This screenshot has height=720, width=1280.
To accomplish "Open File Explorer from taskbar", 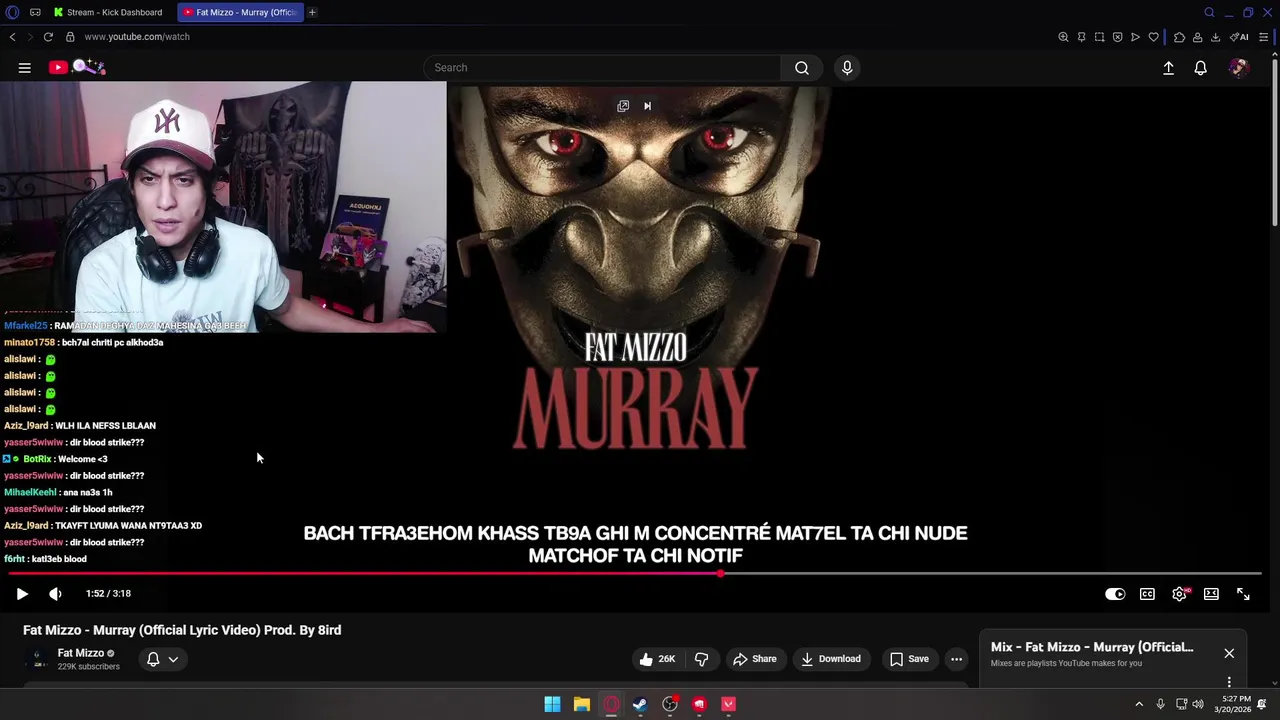I will (581, 704).
